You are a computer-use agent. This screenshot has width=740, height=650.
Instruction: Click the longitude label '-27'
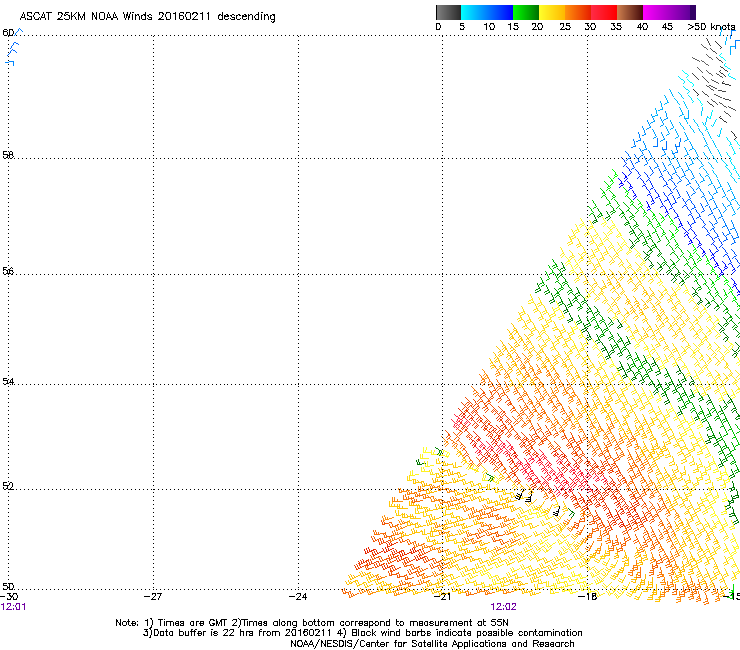[153, 596]
